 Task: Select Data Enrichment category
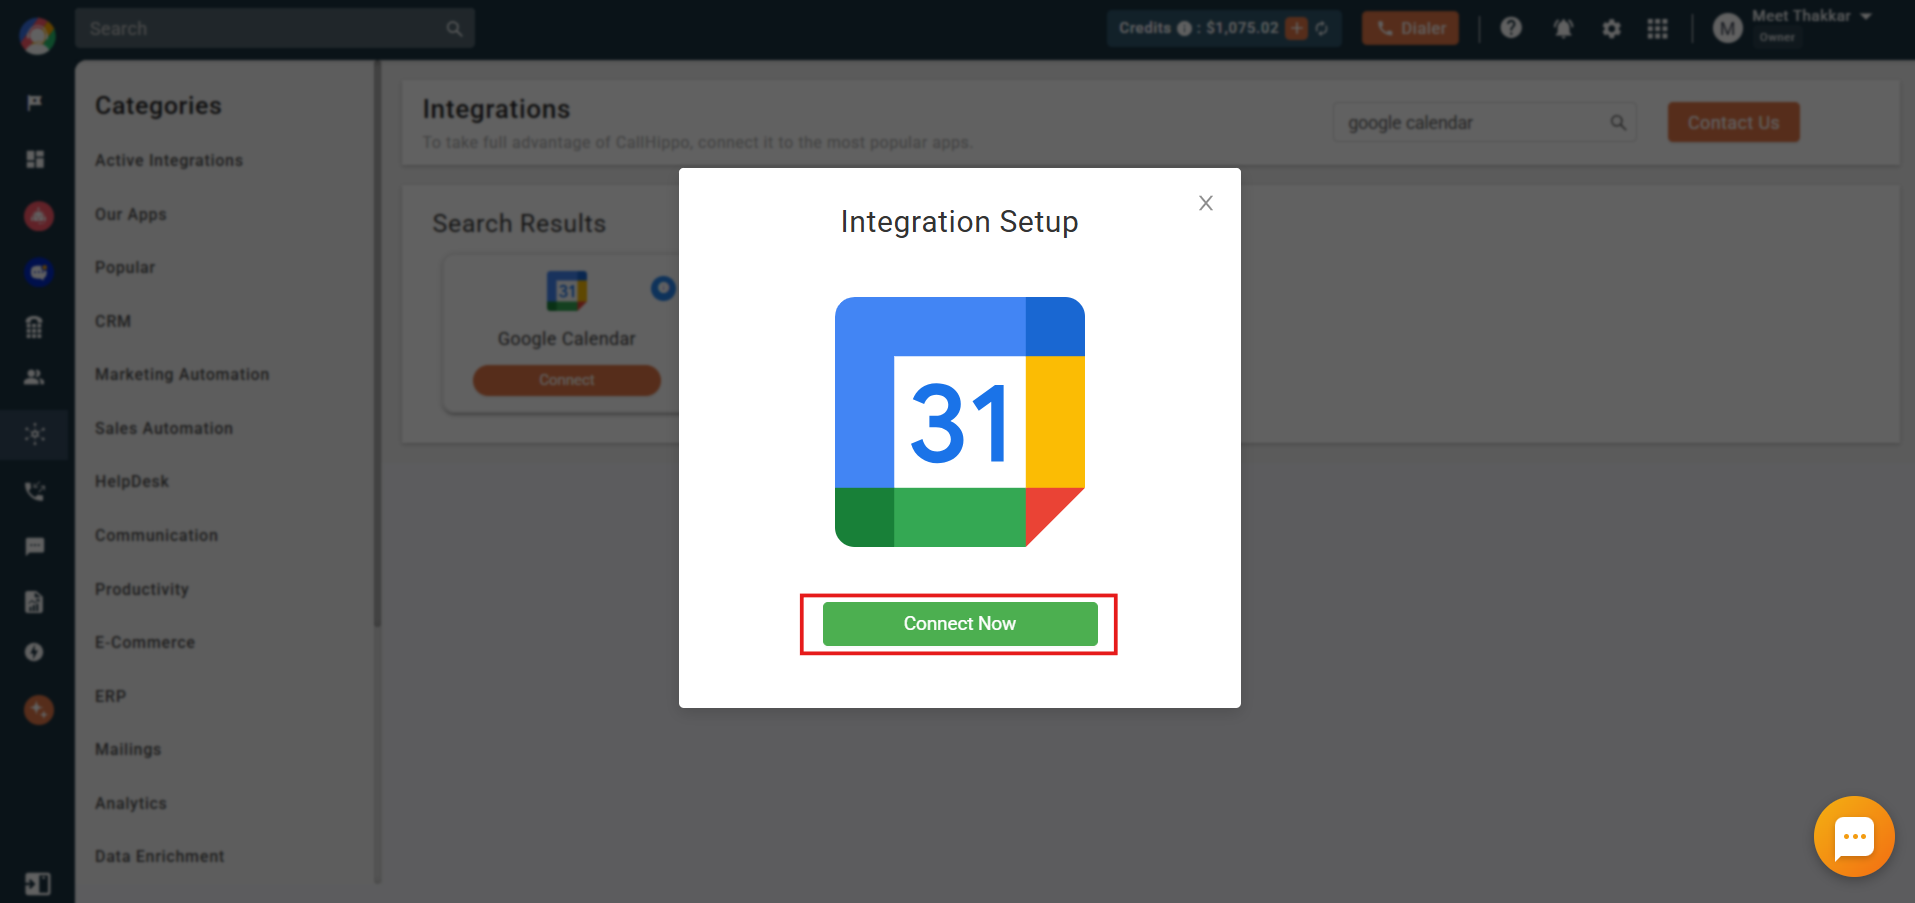click(160, 856)
